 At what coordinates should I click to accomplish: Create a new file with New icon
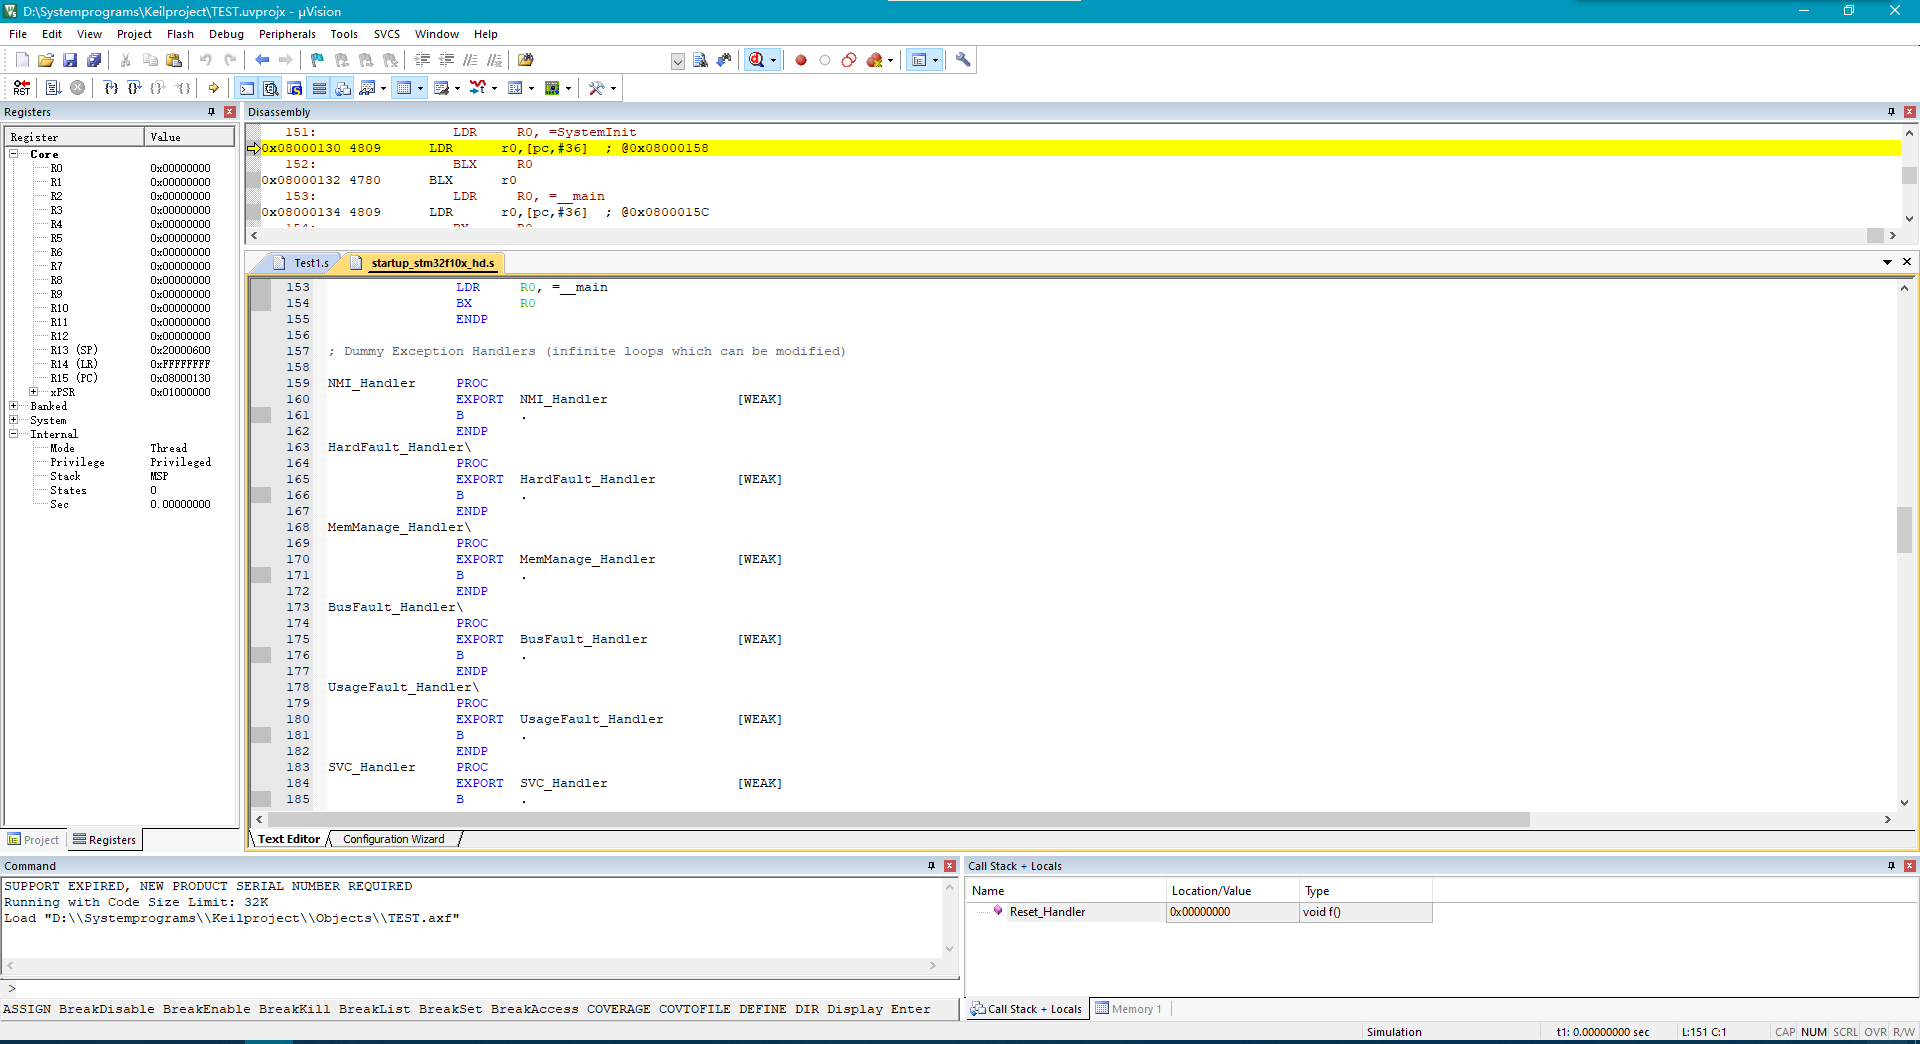[x=22, y=60]
